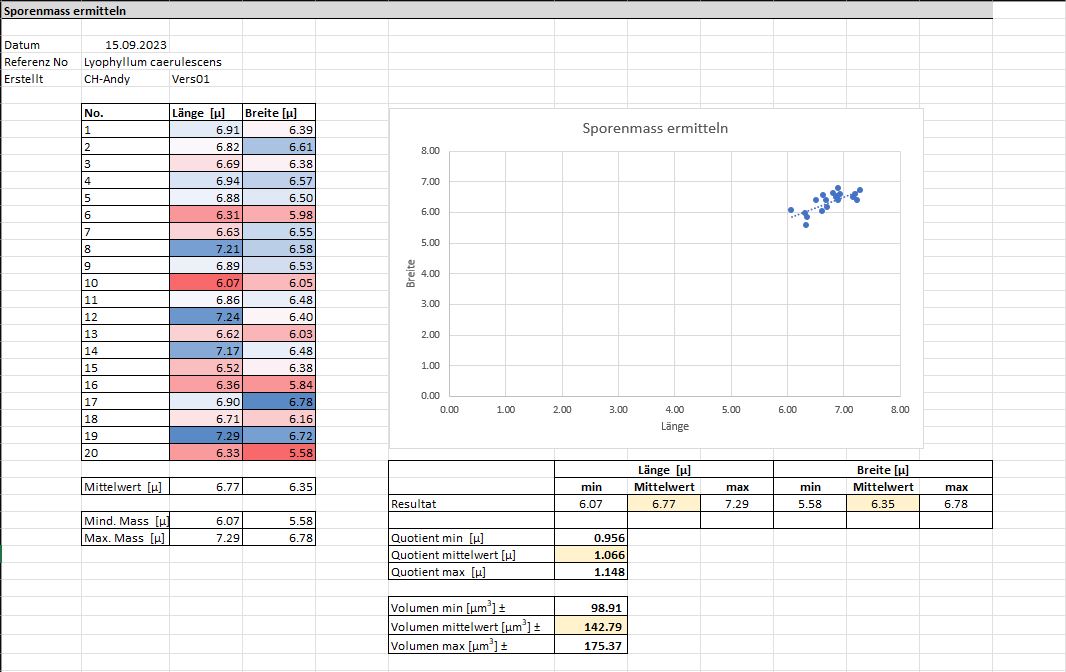The width and height of the screenshot is (1066, 672).
Task: Select the dark blue cell with value 7.24
Action: (207, 317)
